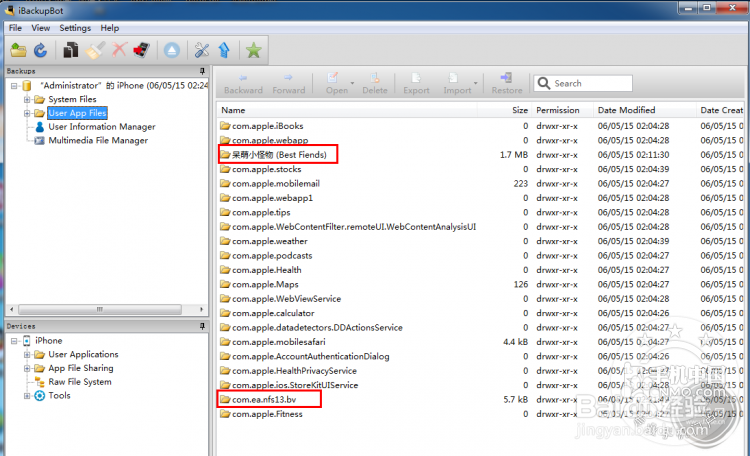This screenshot has width=750, height=456.
Task: Select the com.apple.iBooks folder
Action: coord(267,126)
